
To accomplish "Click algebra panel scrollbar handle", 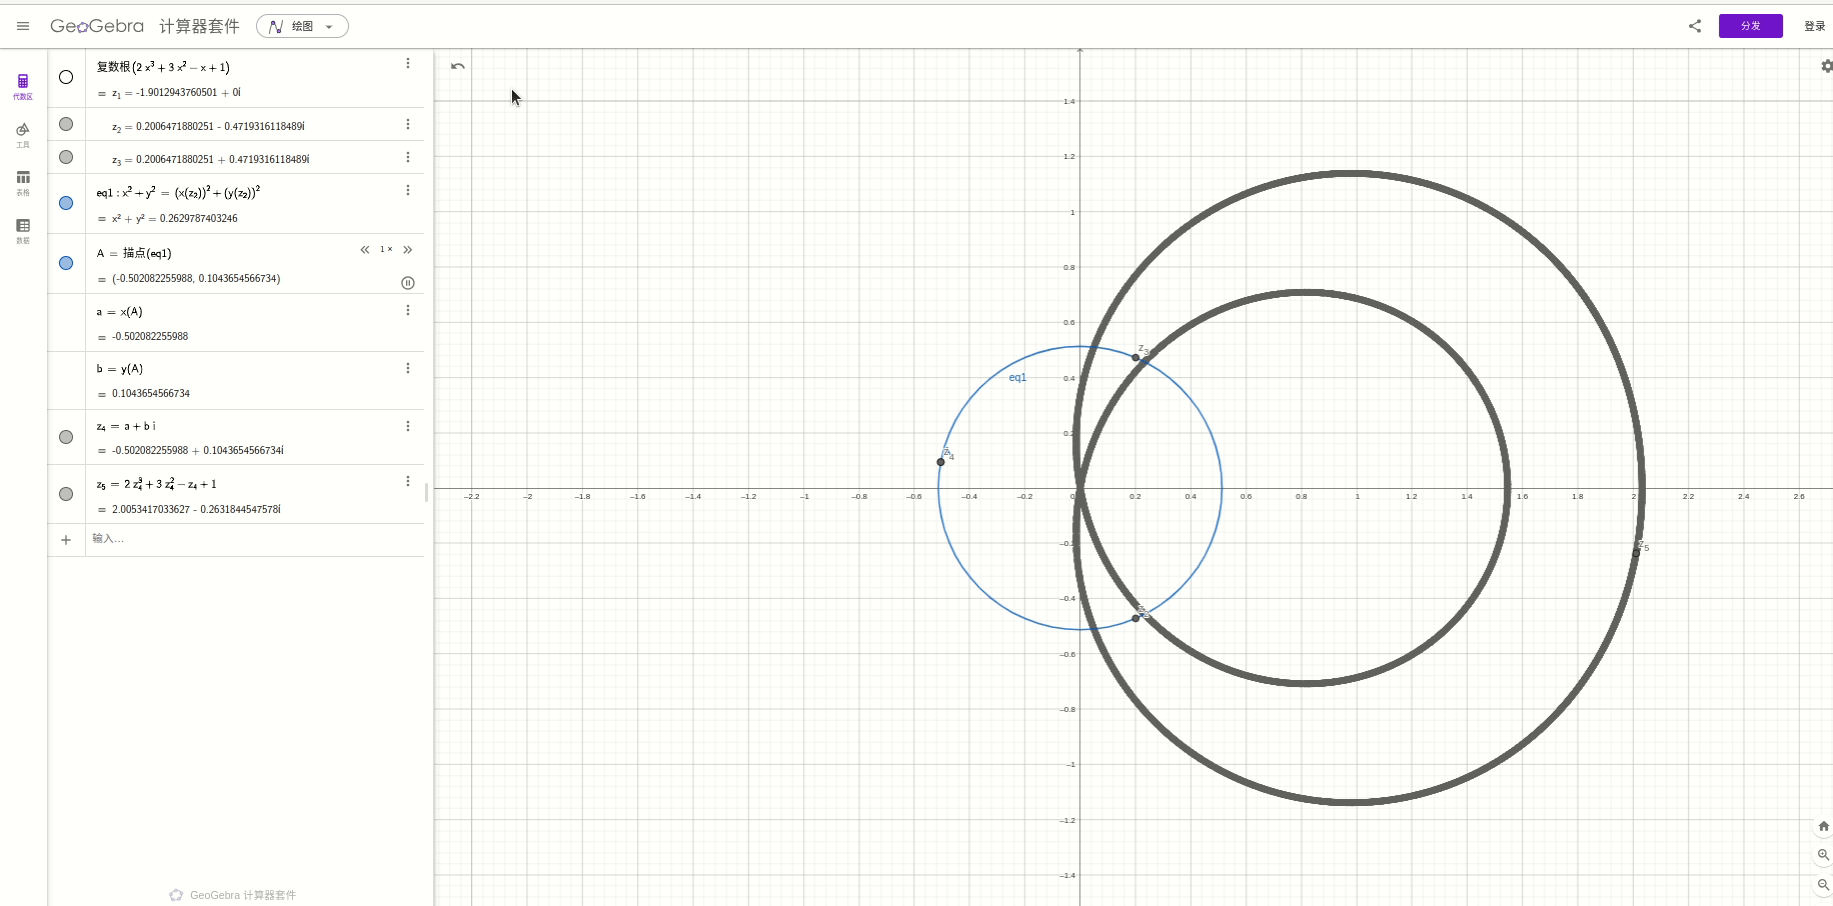I will [x=427, y=493].
